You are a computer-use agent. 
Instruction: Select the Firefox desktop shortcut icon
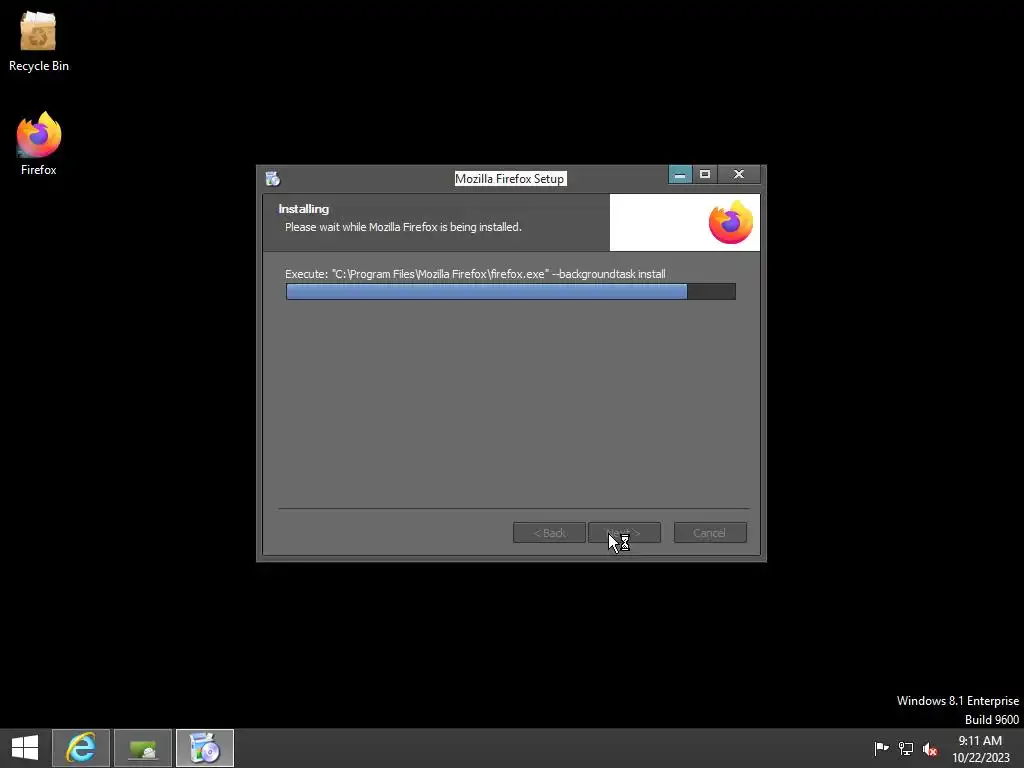[39, 144]
